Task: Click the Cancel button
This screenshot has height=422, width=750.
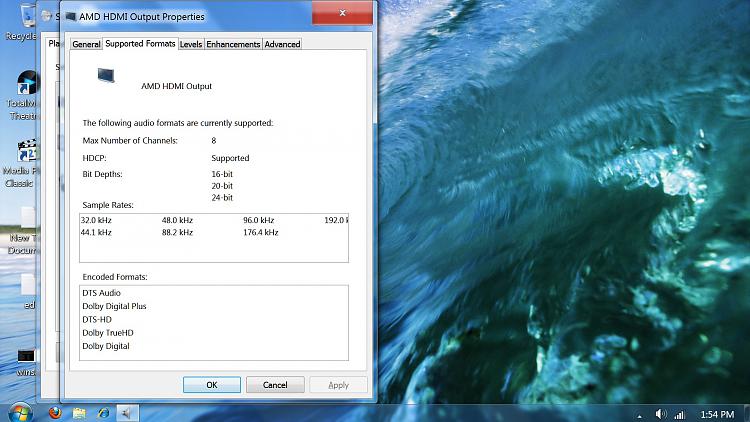Action: [275, 385]
